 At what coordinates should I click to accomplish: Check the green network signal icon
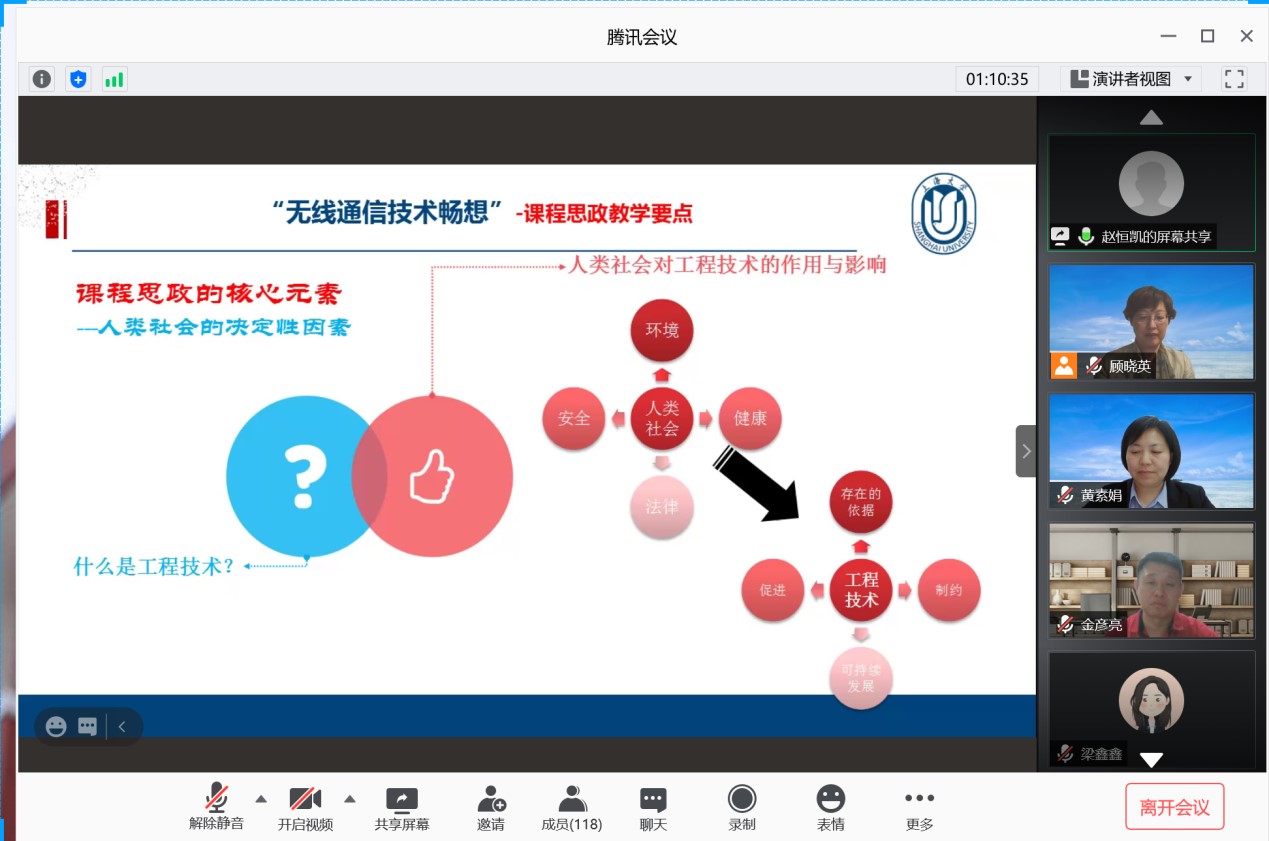coord(114,79)
